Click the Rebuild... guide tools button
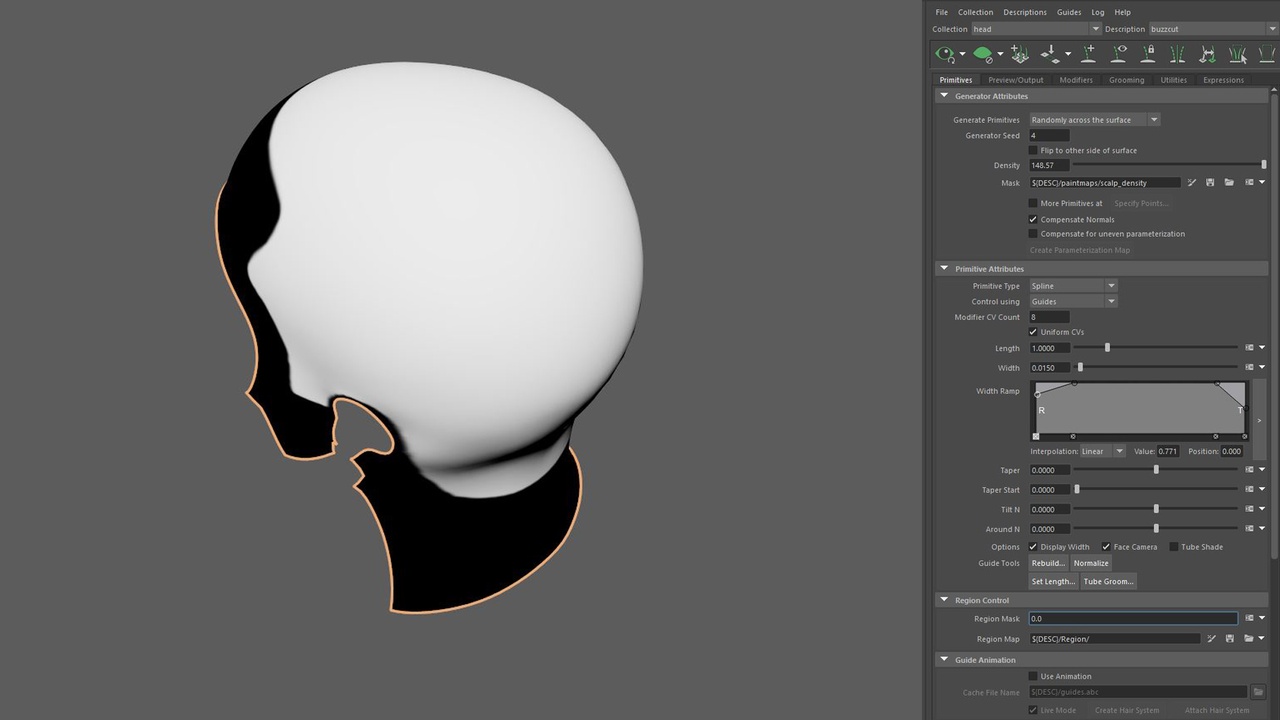 click(x=1048, y=563)
